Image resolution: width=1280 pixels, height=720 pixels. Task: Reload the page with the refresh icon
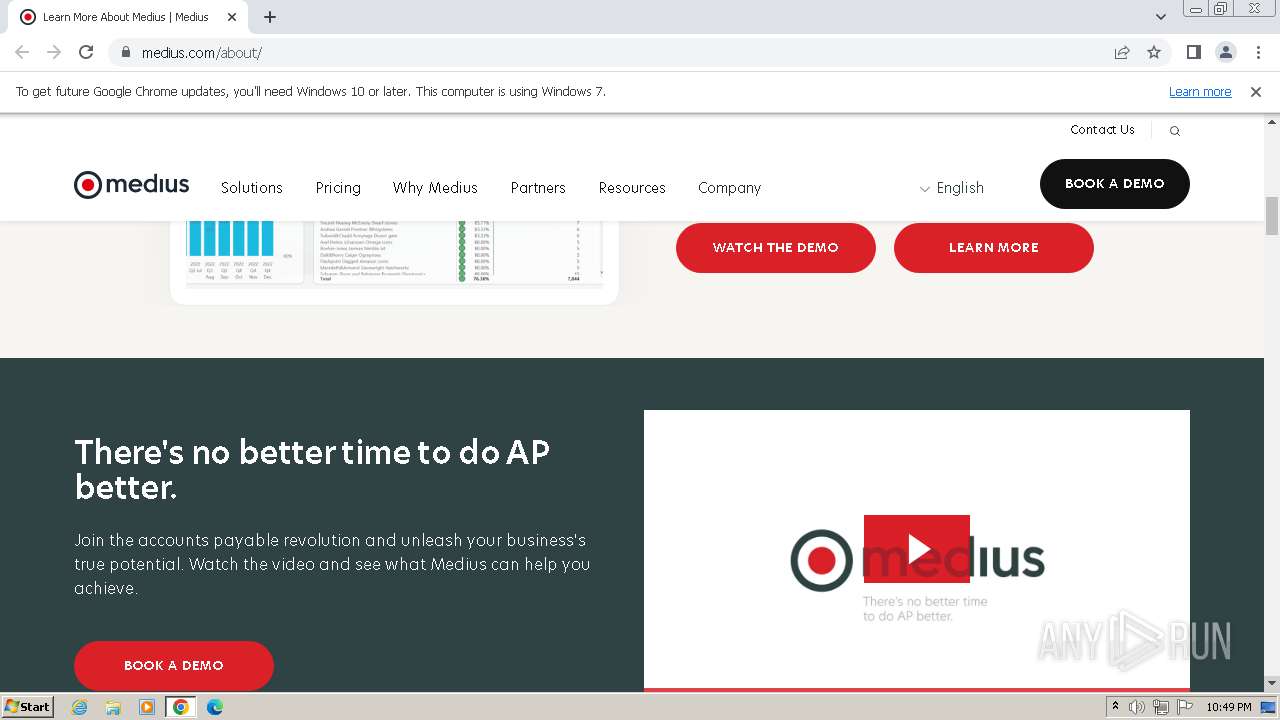(86, 52)
